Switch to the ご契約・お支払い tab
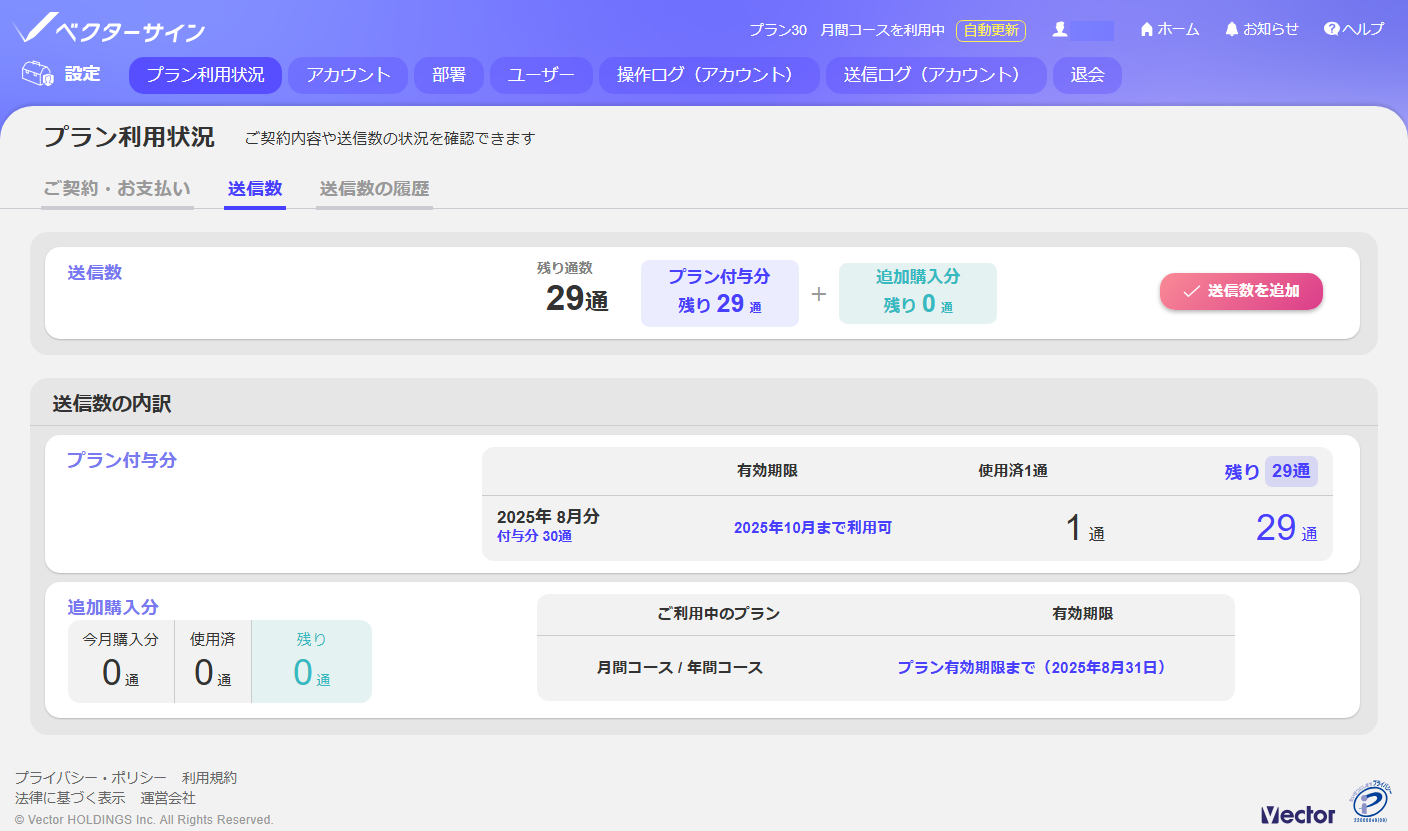Viewport: 1408px width, 831px height. click(x=117, y=189)
